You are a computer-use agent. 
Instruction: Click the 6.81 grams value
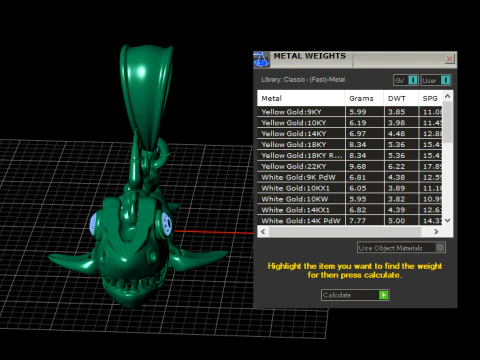pos(358,177)
